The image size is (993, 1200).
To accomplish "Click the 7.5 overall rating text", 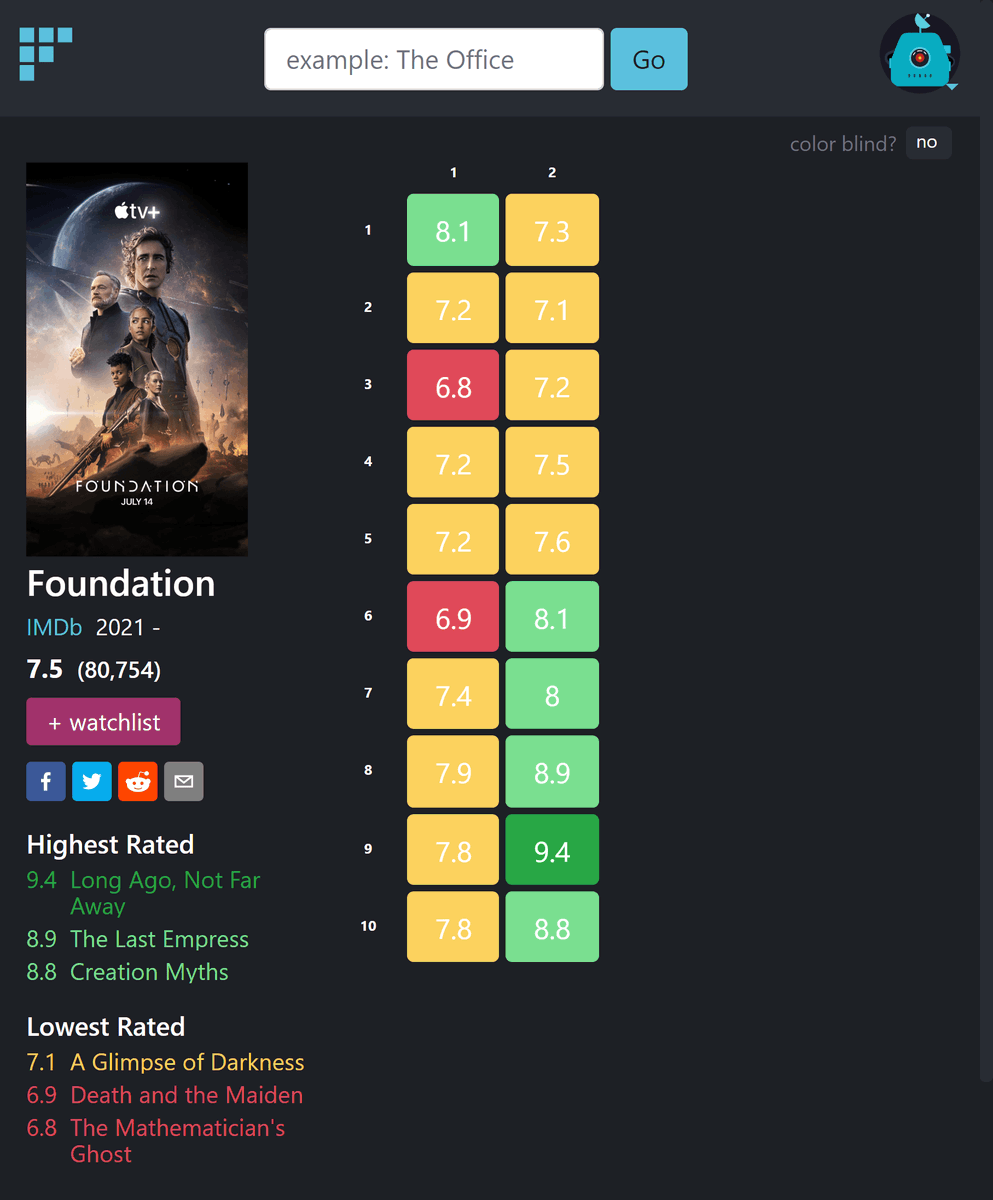I will coord(45,669).
